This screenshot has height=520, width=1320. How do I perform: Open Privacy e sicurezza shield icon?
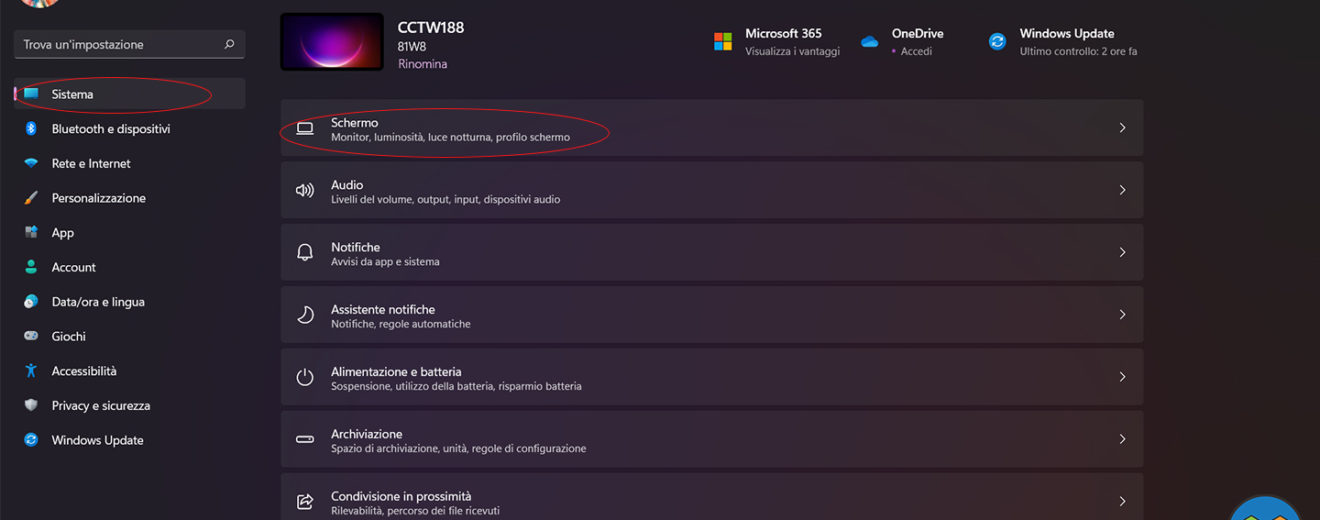31,405
